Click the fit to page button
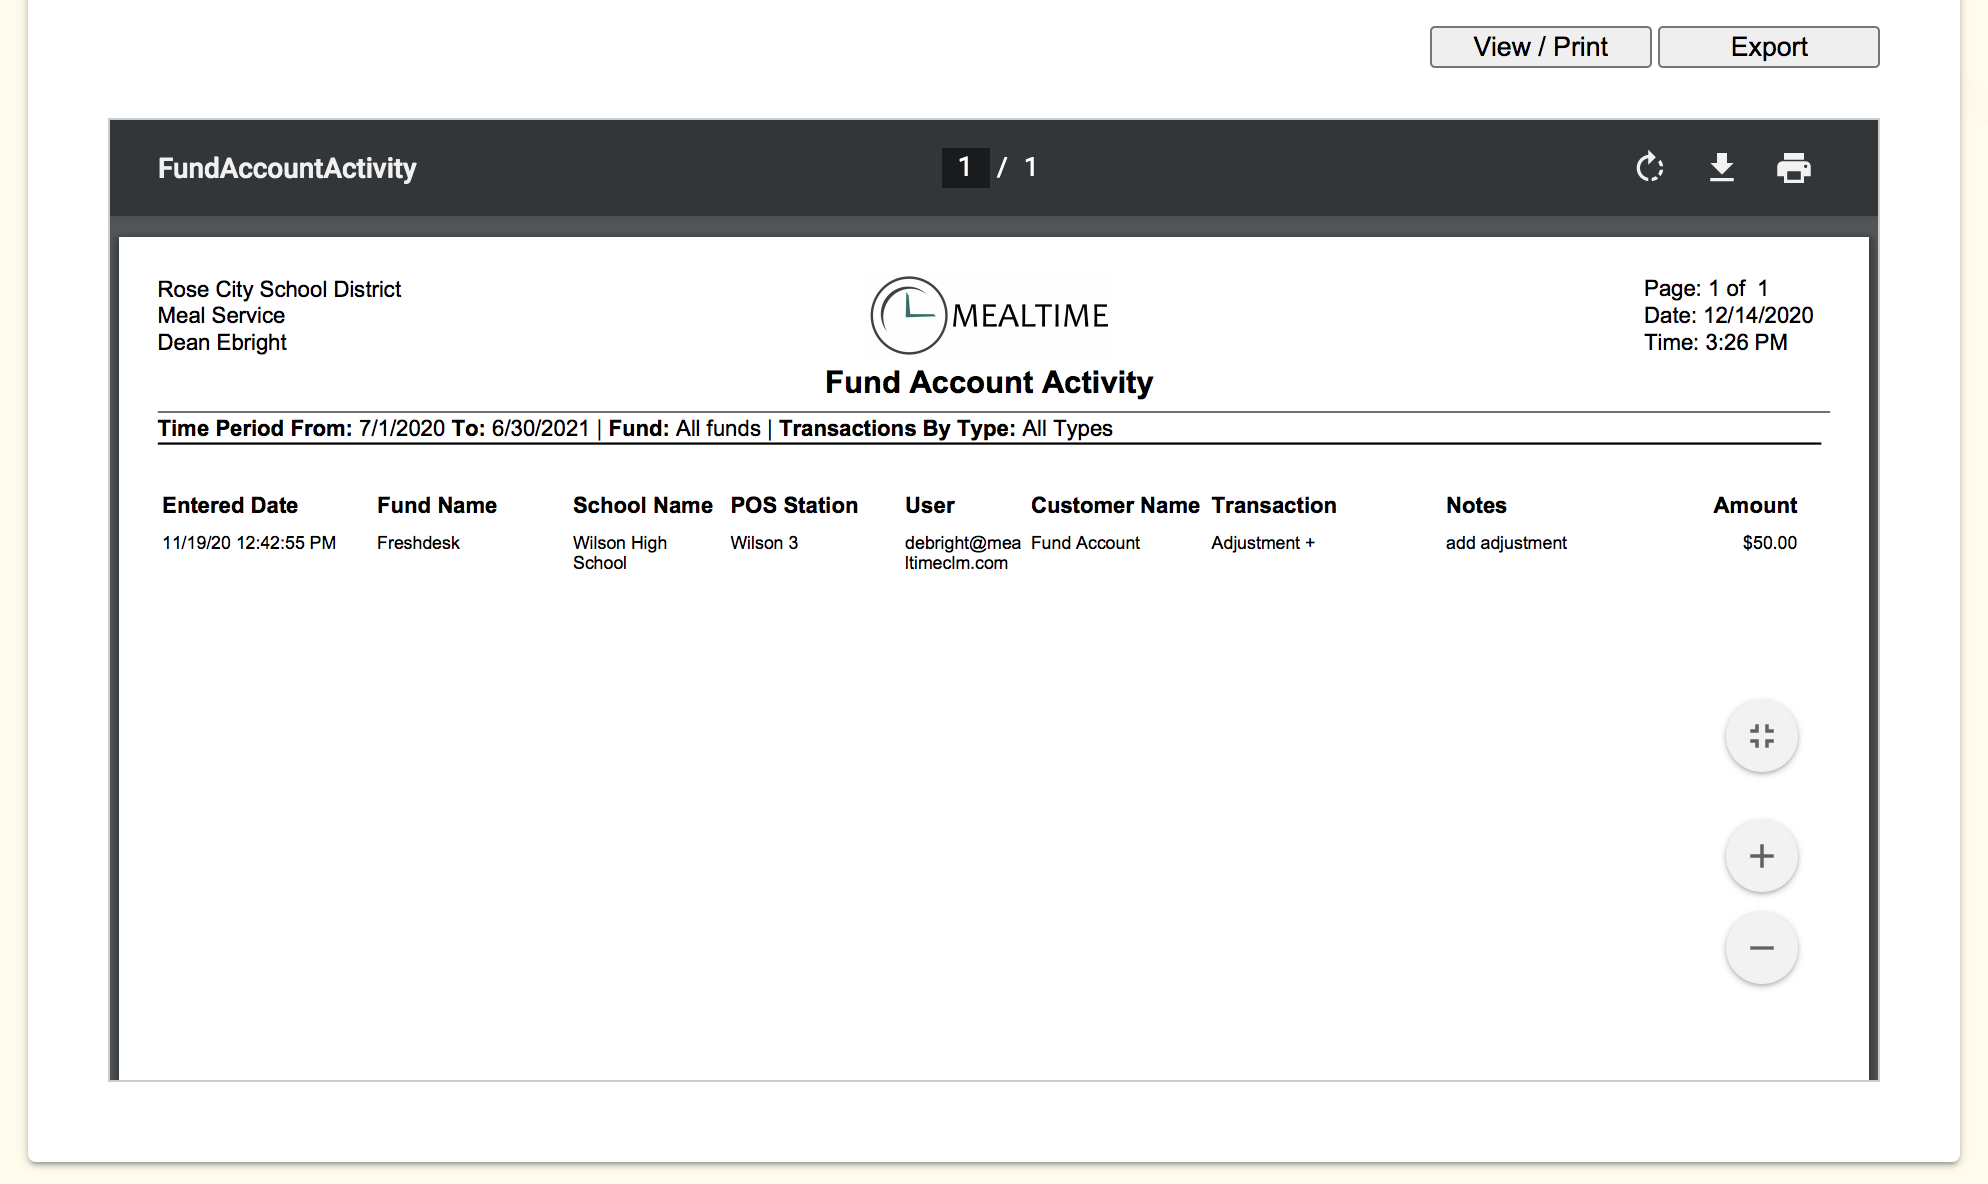This screenshot has width=1988, height=1184. pos(1761,736)
